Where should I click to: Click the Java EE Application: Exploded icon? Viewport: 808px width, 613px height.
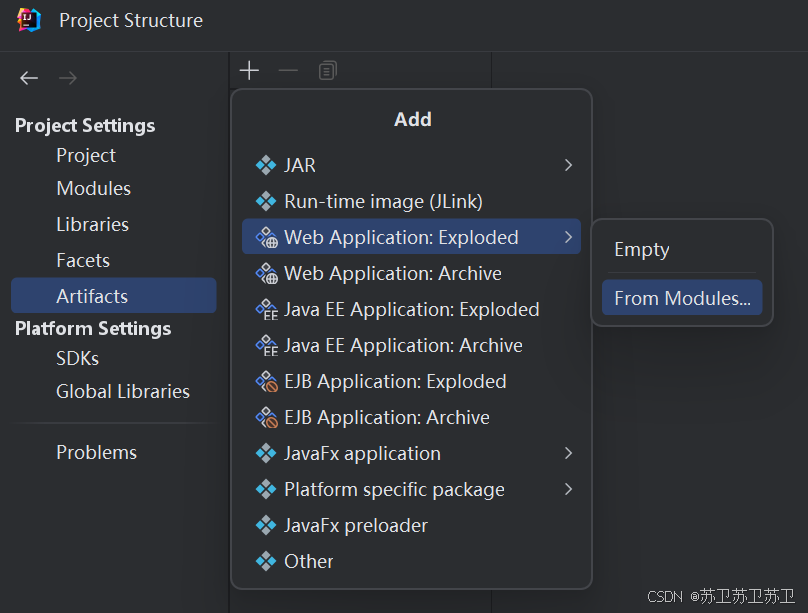pyautogui.click(x=266, y=310)
